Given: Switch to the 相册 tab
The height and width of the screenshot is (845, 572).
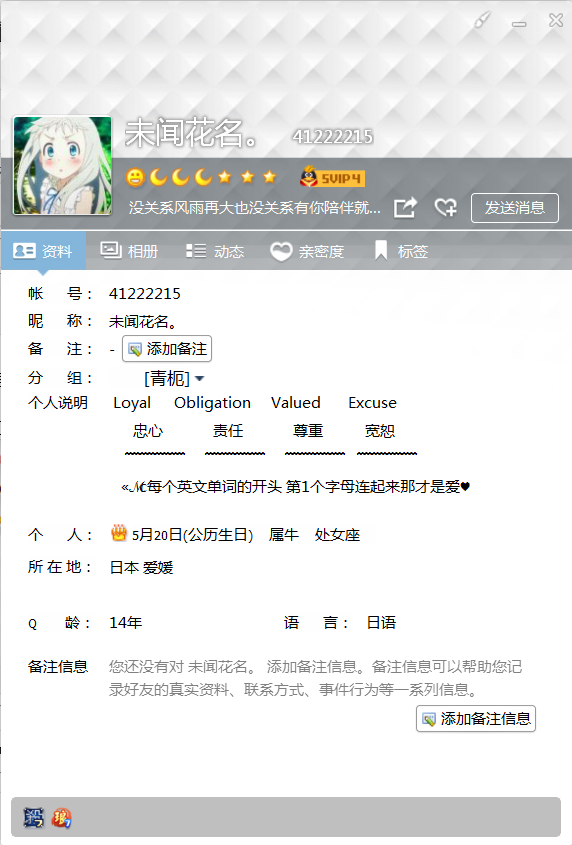Looking at the screenshot, I should click(x=129, y=251).
